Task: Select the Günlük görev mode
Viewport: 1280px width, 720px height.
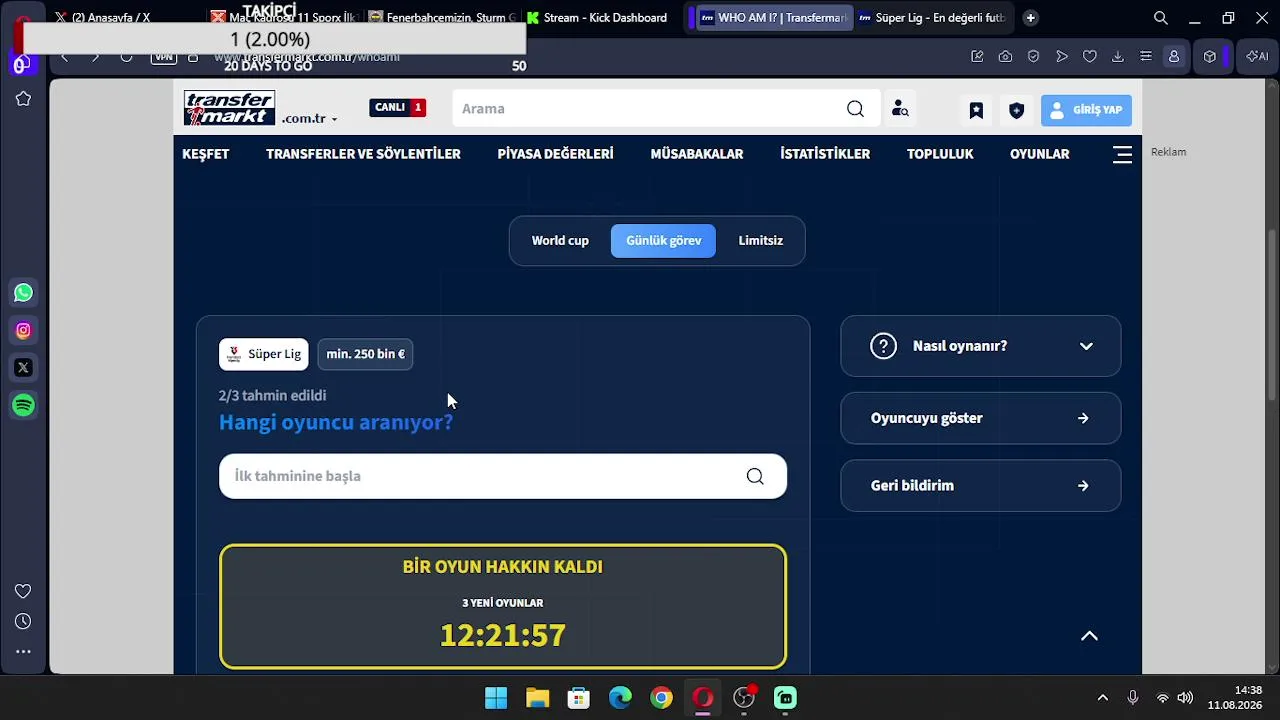Action: pos(664,241)
